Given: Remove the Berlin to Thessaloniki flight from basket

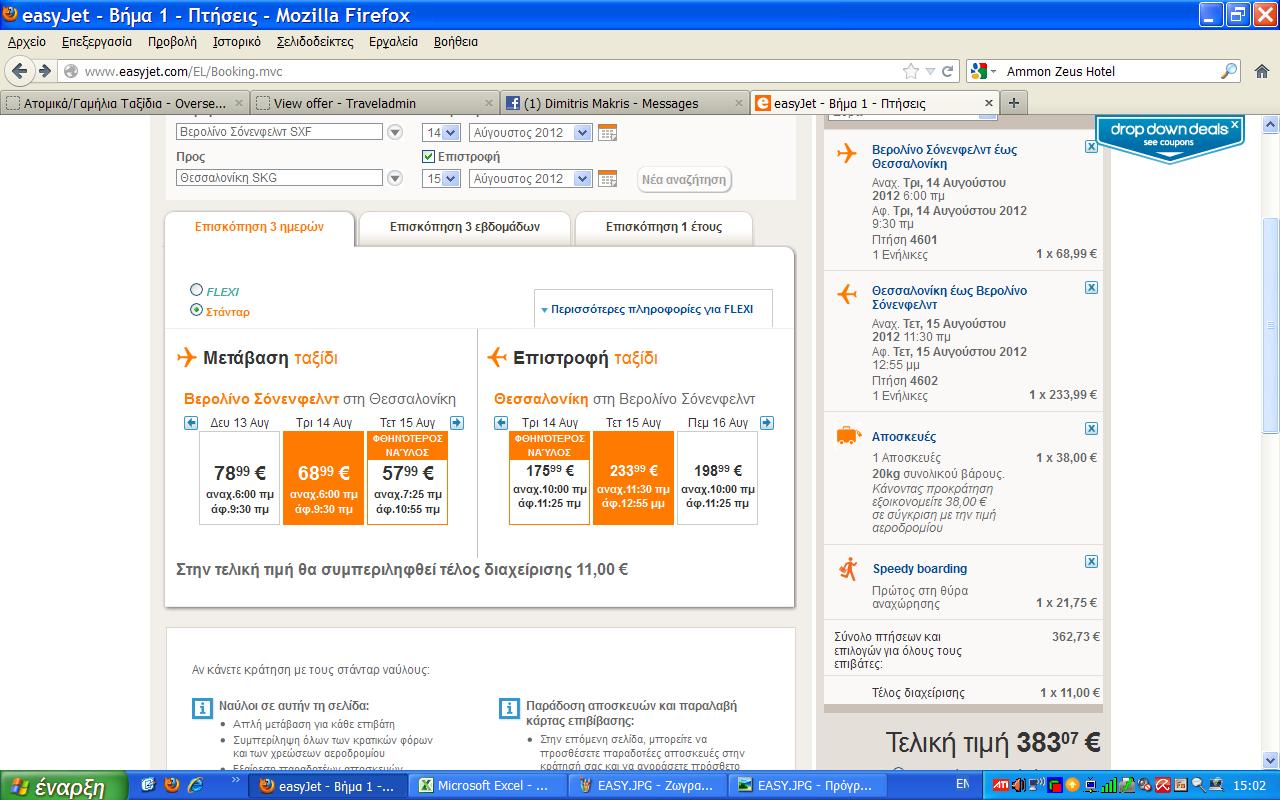Looking at the screenshot, I should (1091, 146).
